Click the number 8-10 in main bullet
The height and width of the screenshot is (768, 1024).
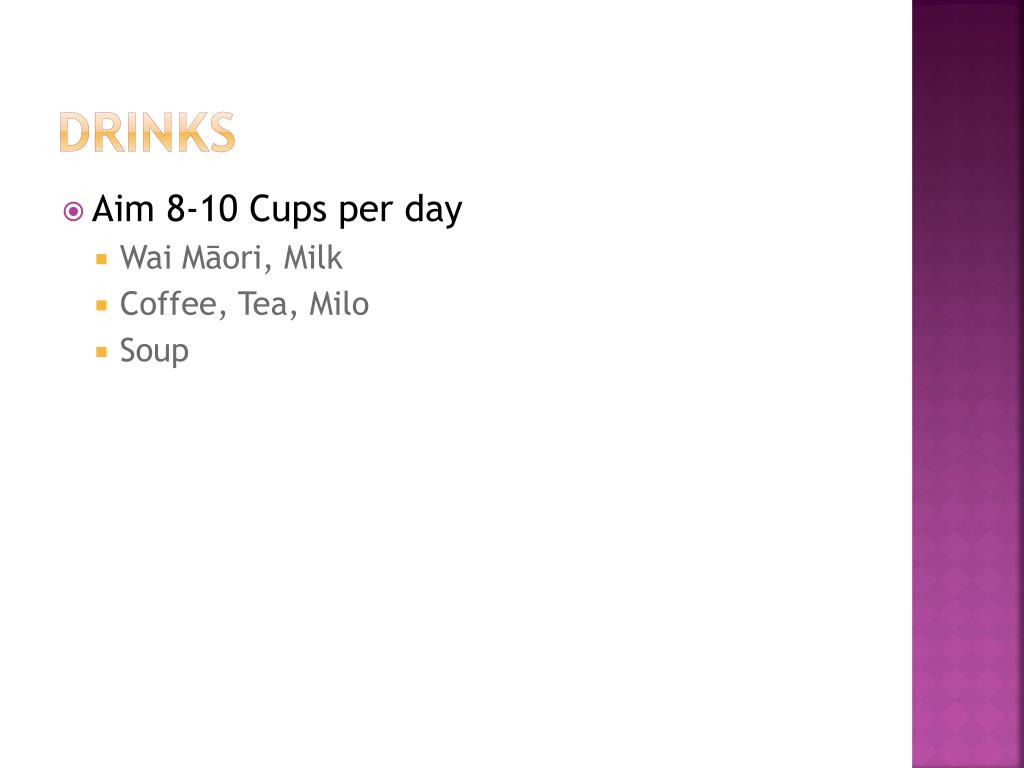(201, 209)
